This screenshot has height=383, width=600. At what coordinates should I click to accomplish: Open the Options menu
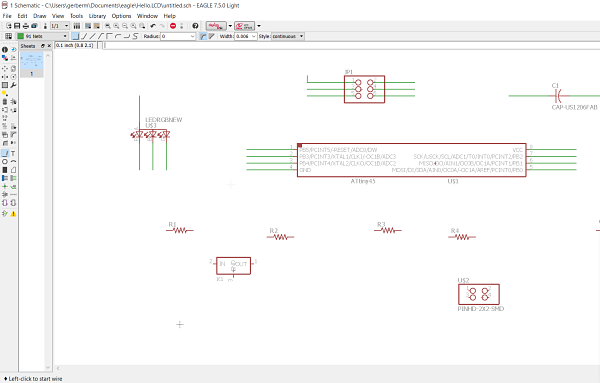(x=121, y=16)
